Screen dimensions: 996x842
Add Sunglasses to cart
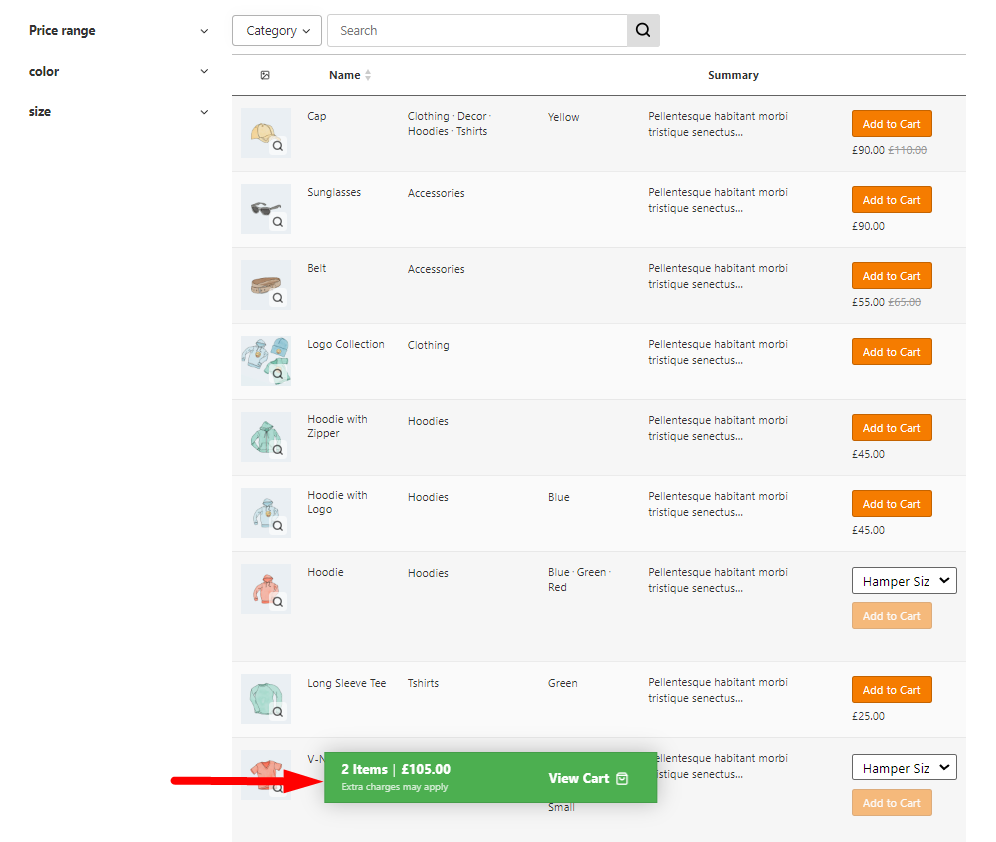click(891, 200)
